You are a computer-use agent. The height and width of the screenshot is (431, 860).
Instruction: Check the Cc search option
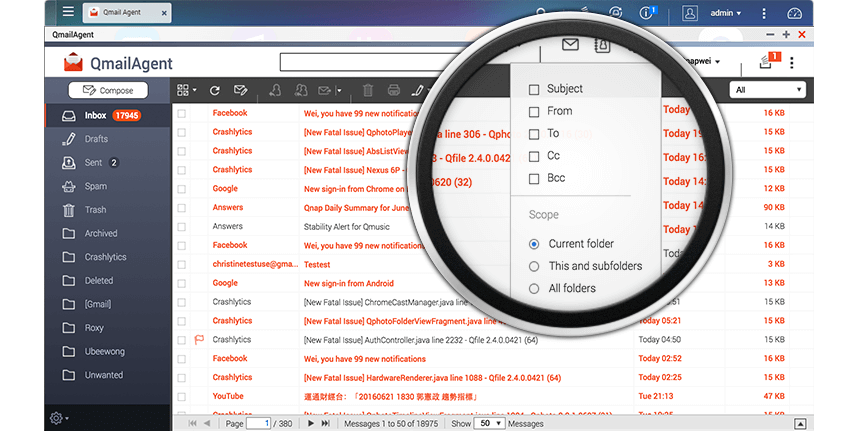click(534, 157)
